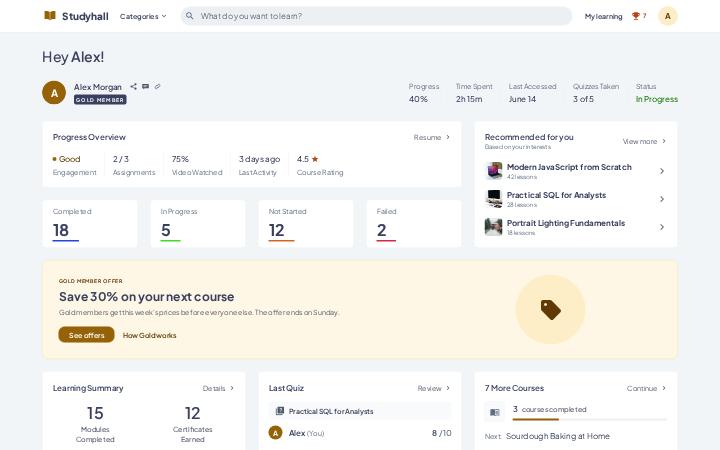Open Details in Learning Summary
The width and height of the screenshot is (720, 450).
[x=219, y=388]
